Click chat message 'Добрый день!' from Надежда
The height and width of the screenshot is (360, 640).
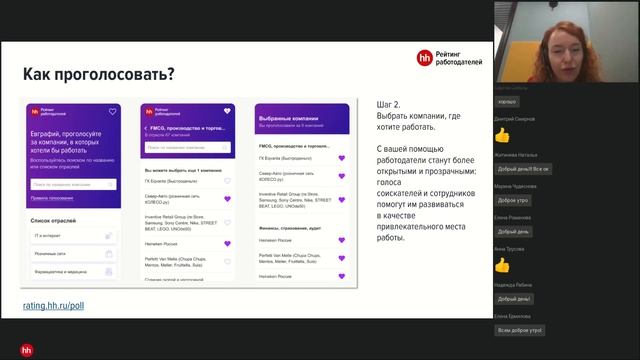pos(514,299)
